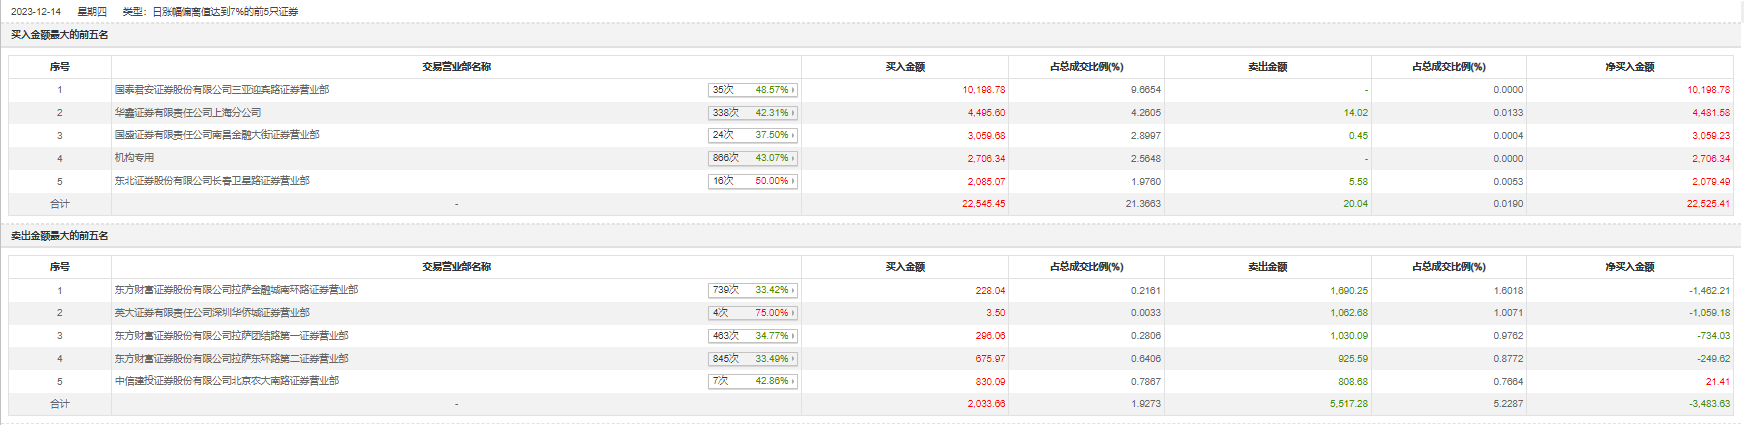
Task: Open 华鑫证券上海分公司 link
Action: (x=188, y=113)
